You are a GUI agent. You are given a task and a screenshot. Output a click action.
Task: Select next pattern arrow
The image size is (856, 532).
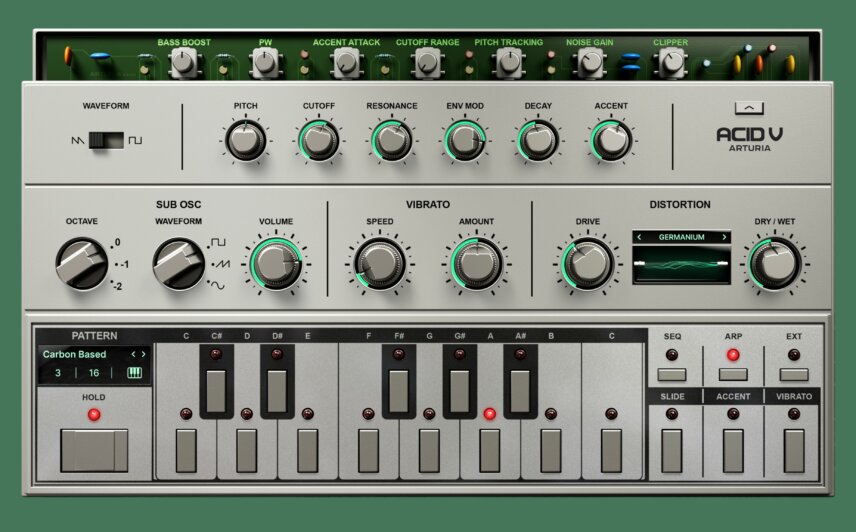(144, 355)
